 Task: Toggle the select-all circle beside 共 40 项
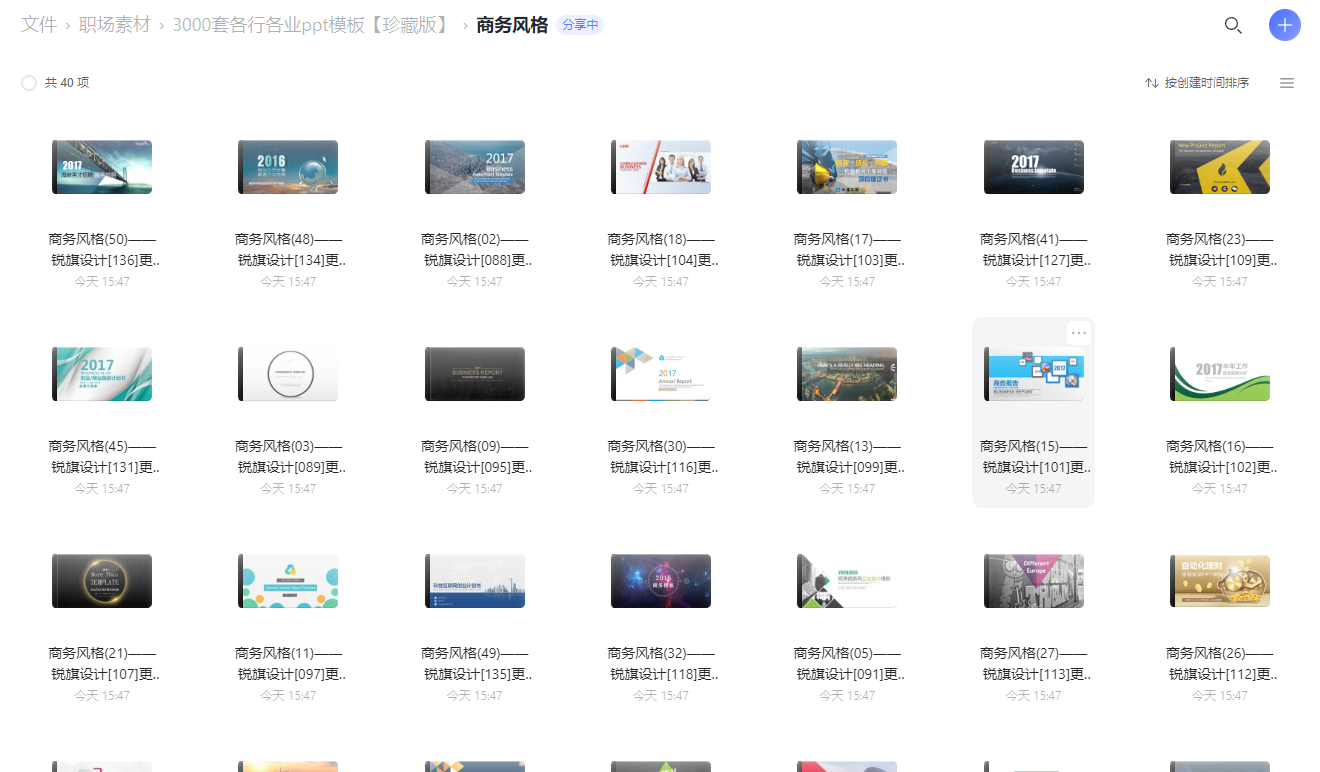point(29,83)
